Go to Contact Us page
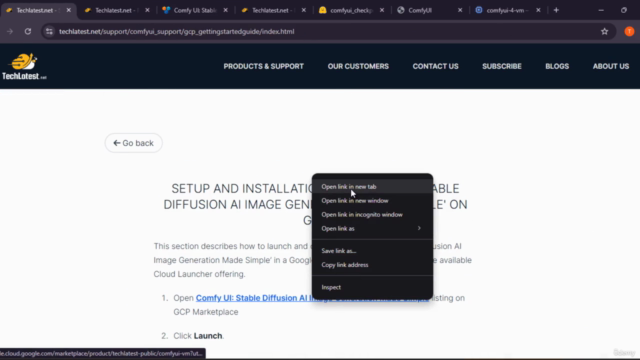The image size is (640, 360). [435, 66]
